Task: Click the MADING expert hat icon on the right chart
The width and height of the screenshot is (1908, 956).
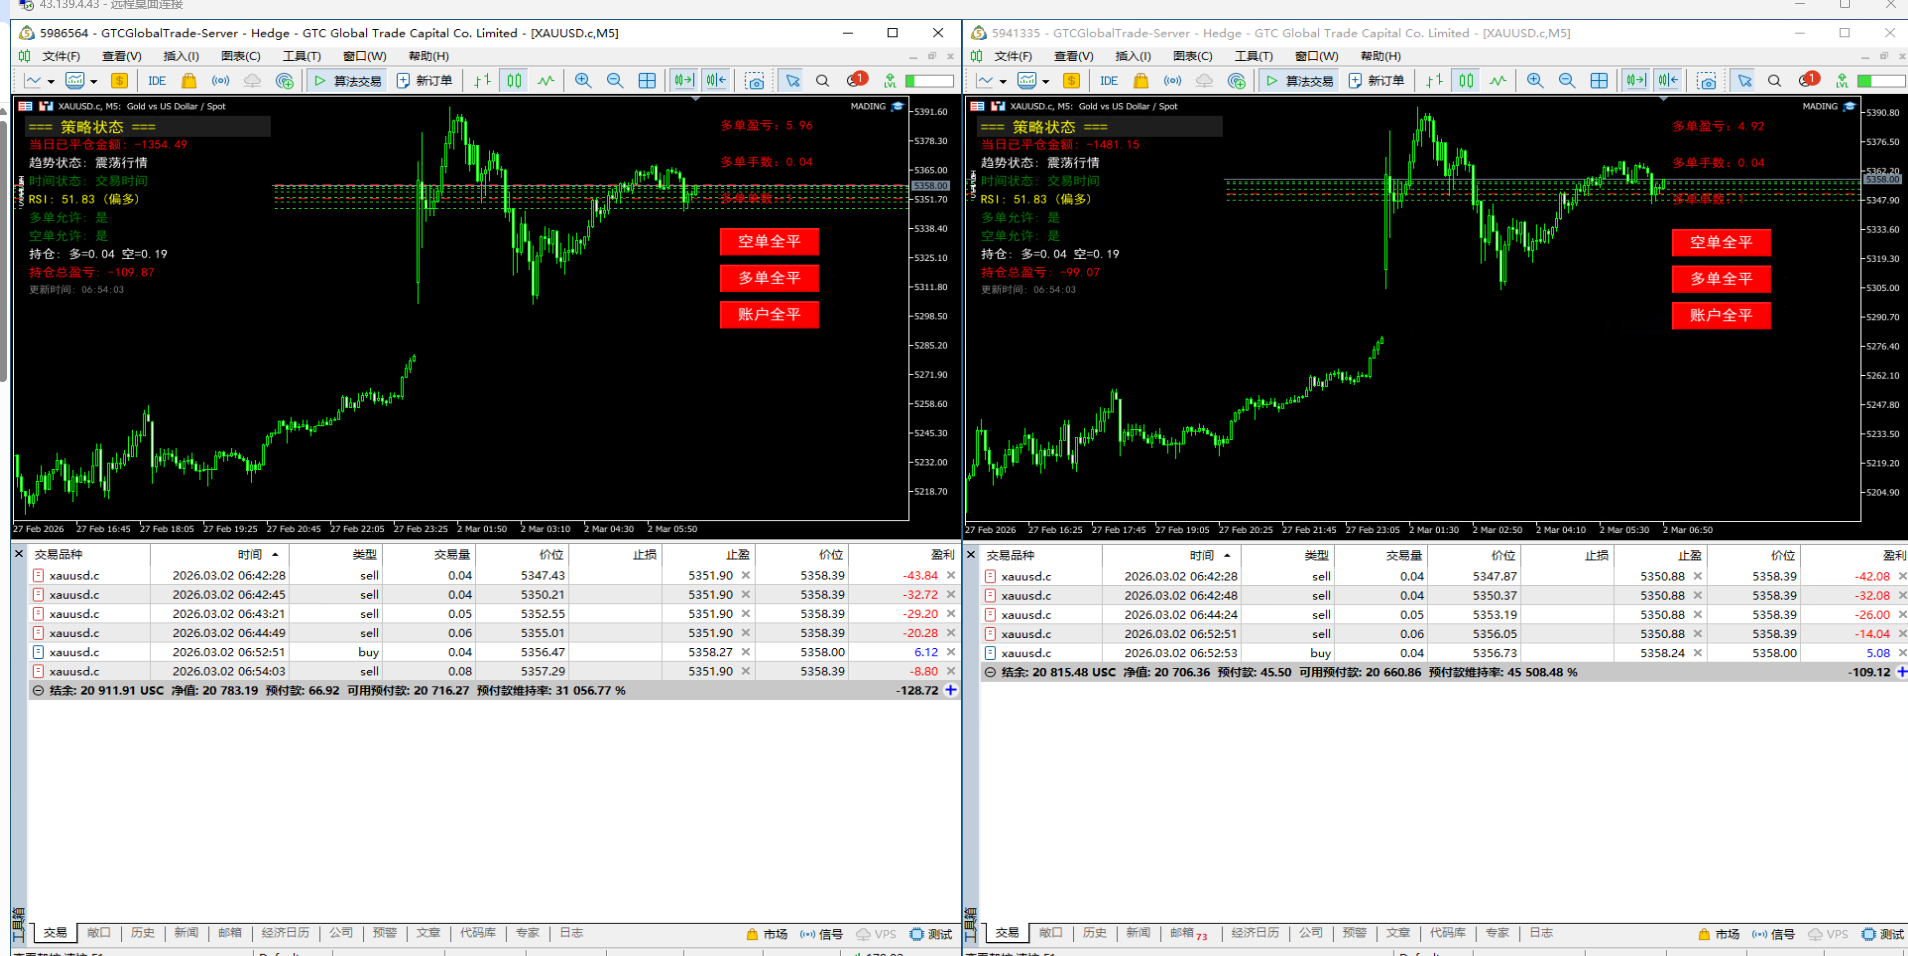Action: tap(1850, 106)
